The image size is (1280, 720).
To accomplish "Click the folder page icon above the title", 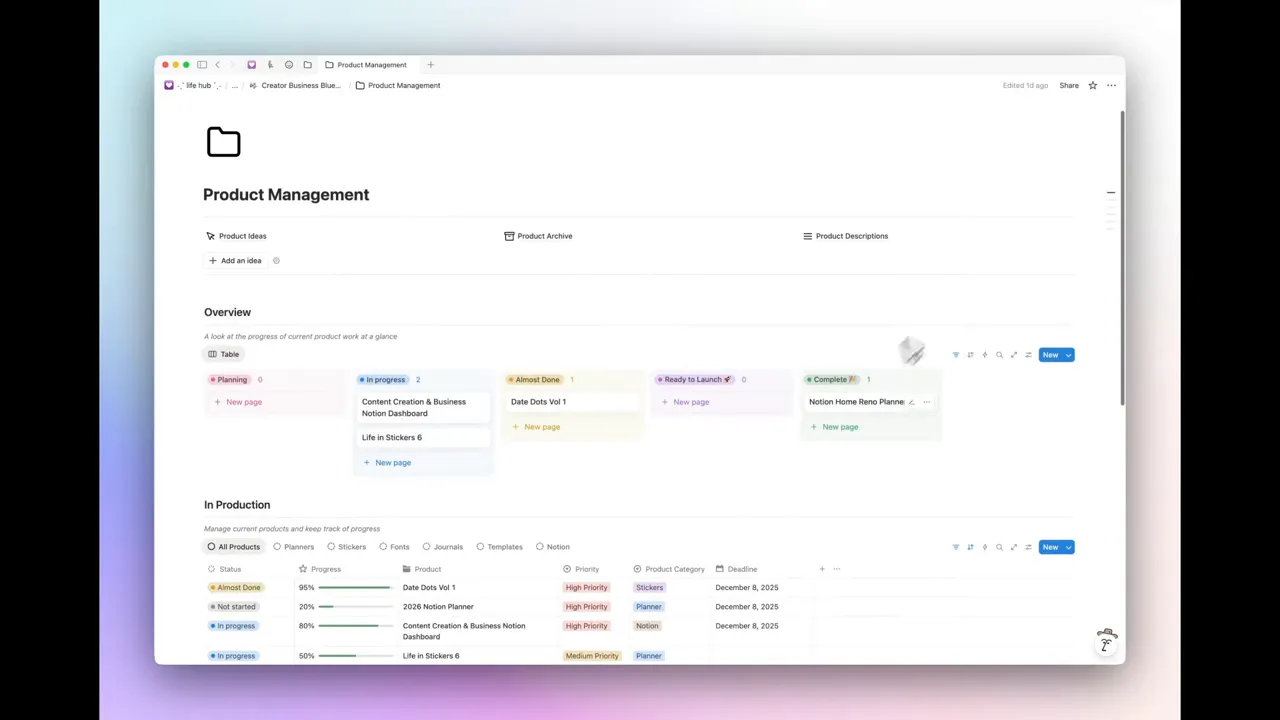I will click(223, 142).
